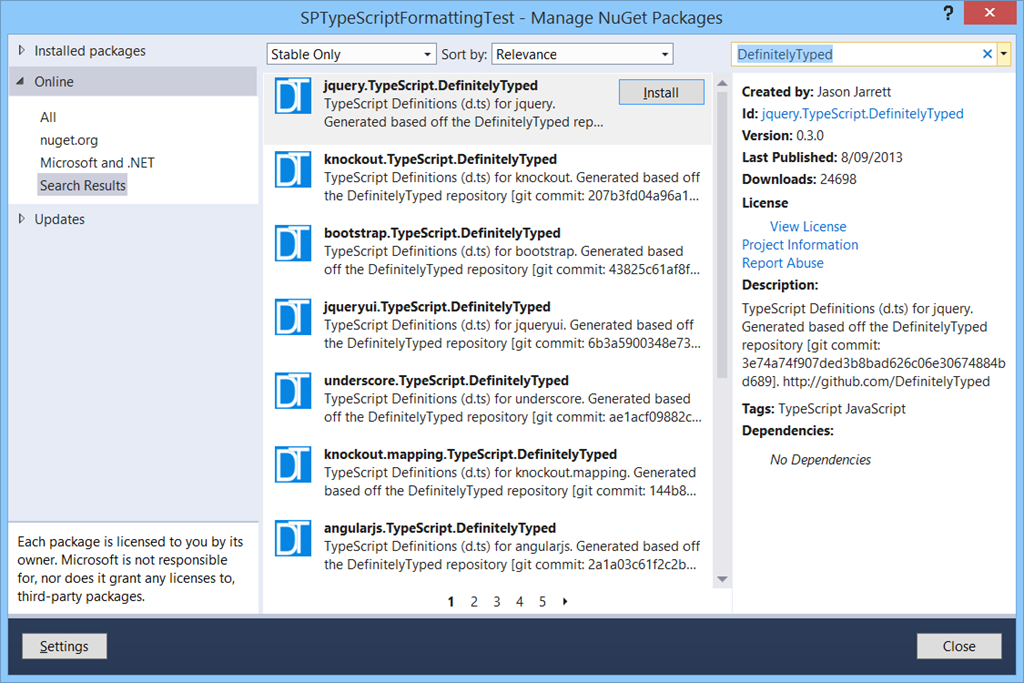Select underscore.TypeScript.DefinitelyTyped package title
This screenshot has height=683, width=1024.
point(446,381)
